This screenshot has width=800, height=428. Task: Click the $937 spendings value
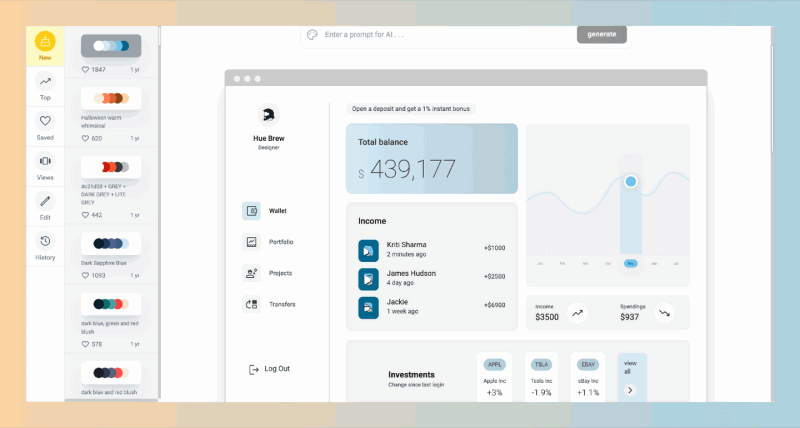[x=630, y=317]
